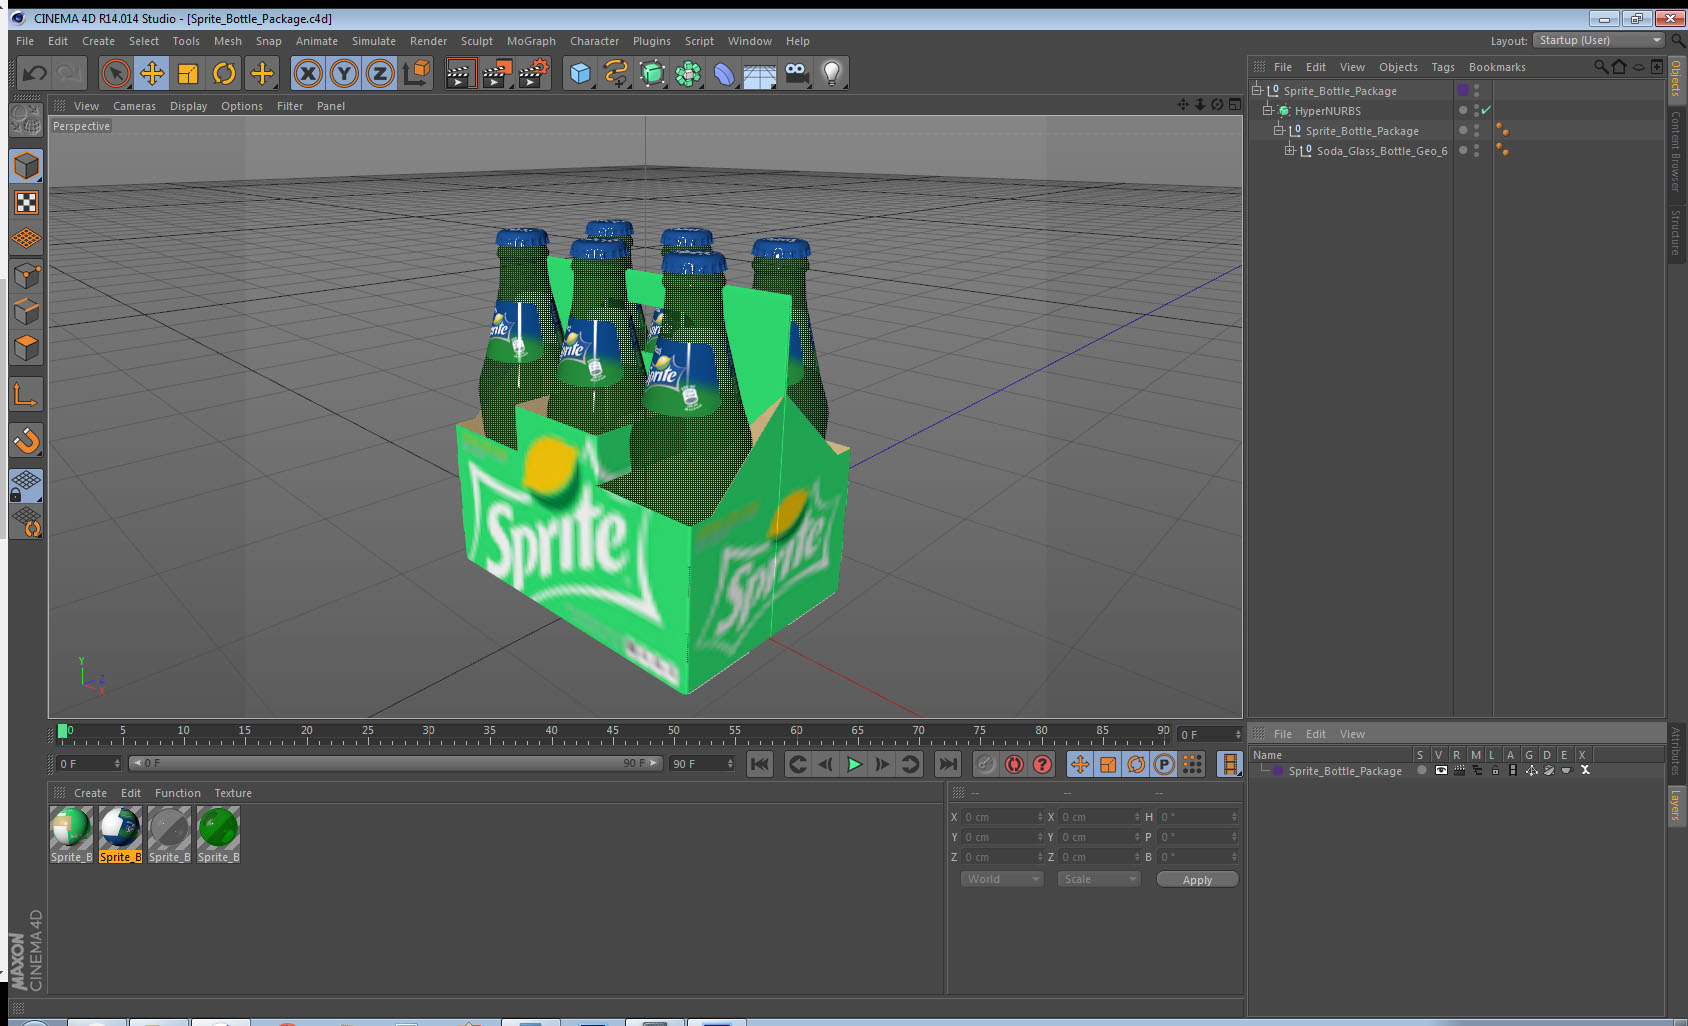Open Edit Render Settings
This screenshot has width=1688, height=1026.
[x=533, y=73]
